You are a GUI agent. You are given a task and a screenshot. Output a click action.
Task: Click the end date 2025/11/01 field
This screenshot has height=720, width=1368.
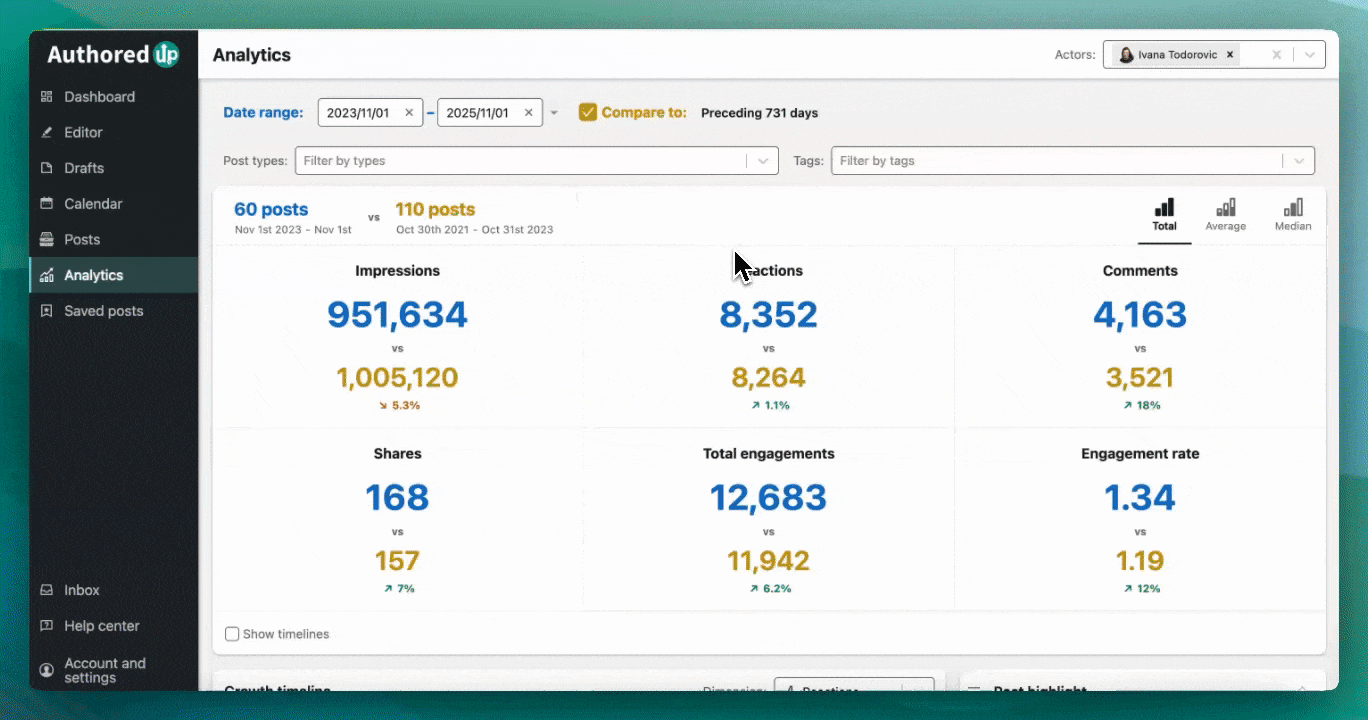click(x=478, y=113)
